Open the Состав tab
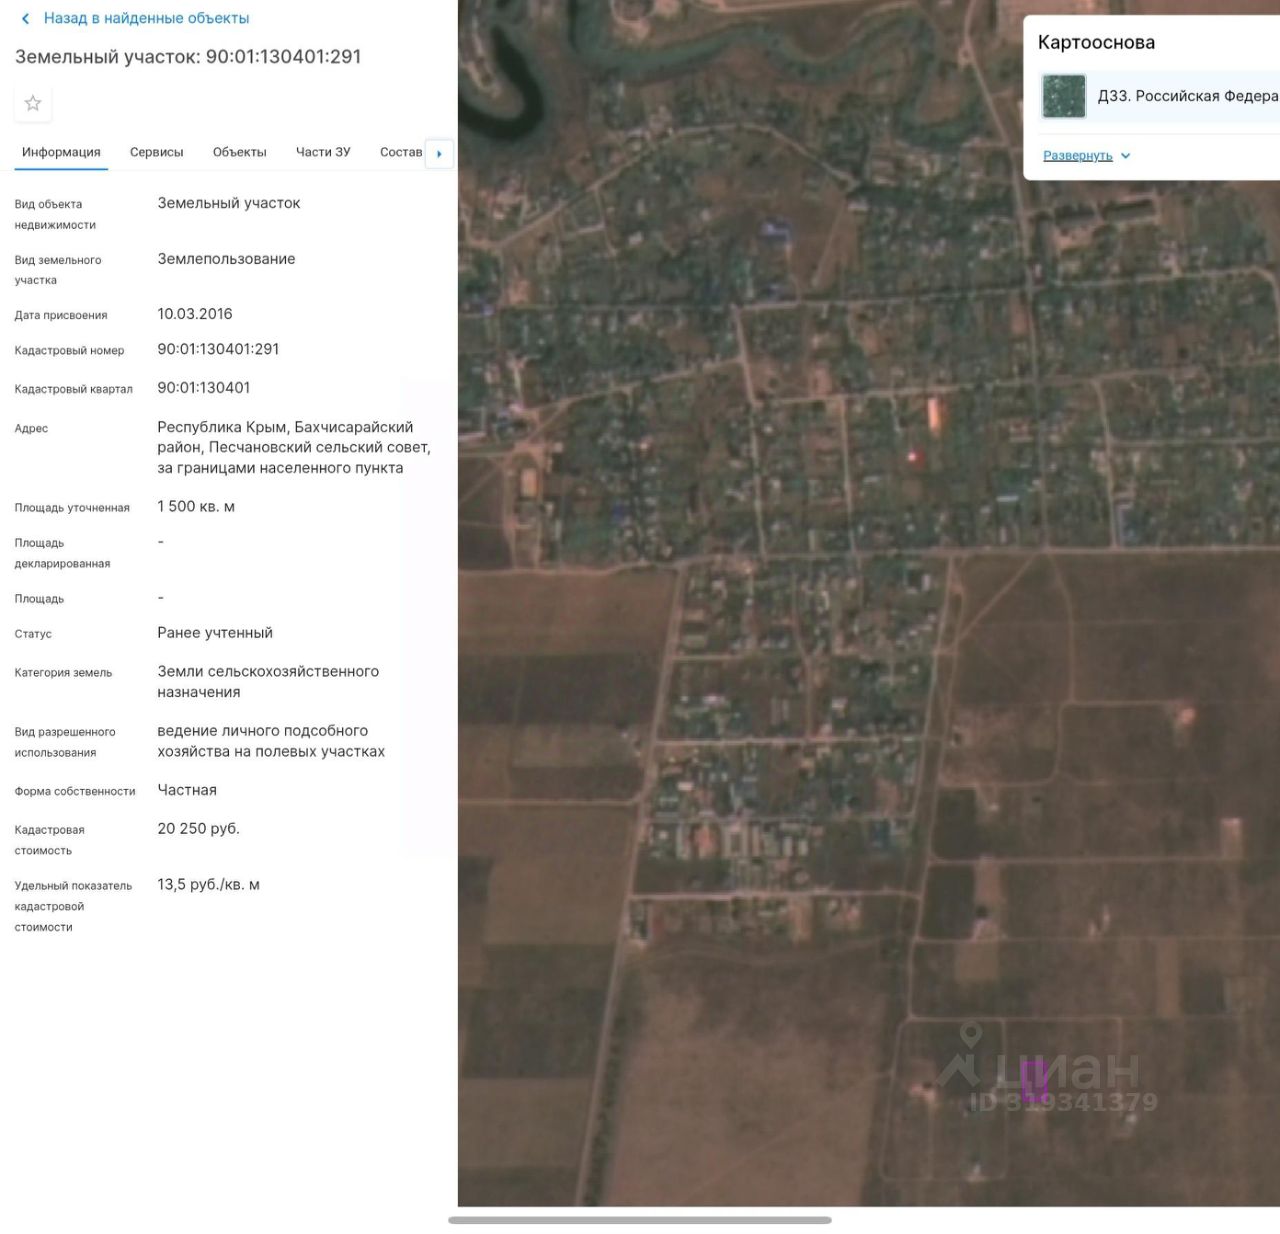The width and height of the screenshot is (1280, 1234). point(401,152)
